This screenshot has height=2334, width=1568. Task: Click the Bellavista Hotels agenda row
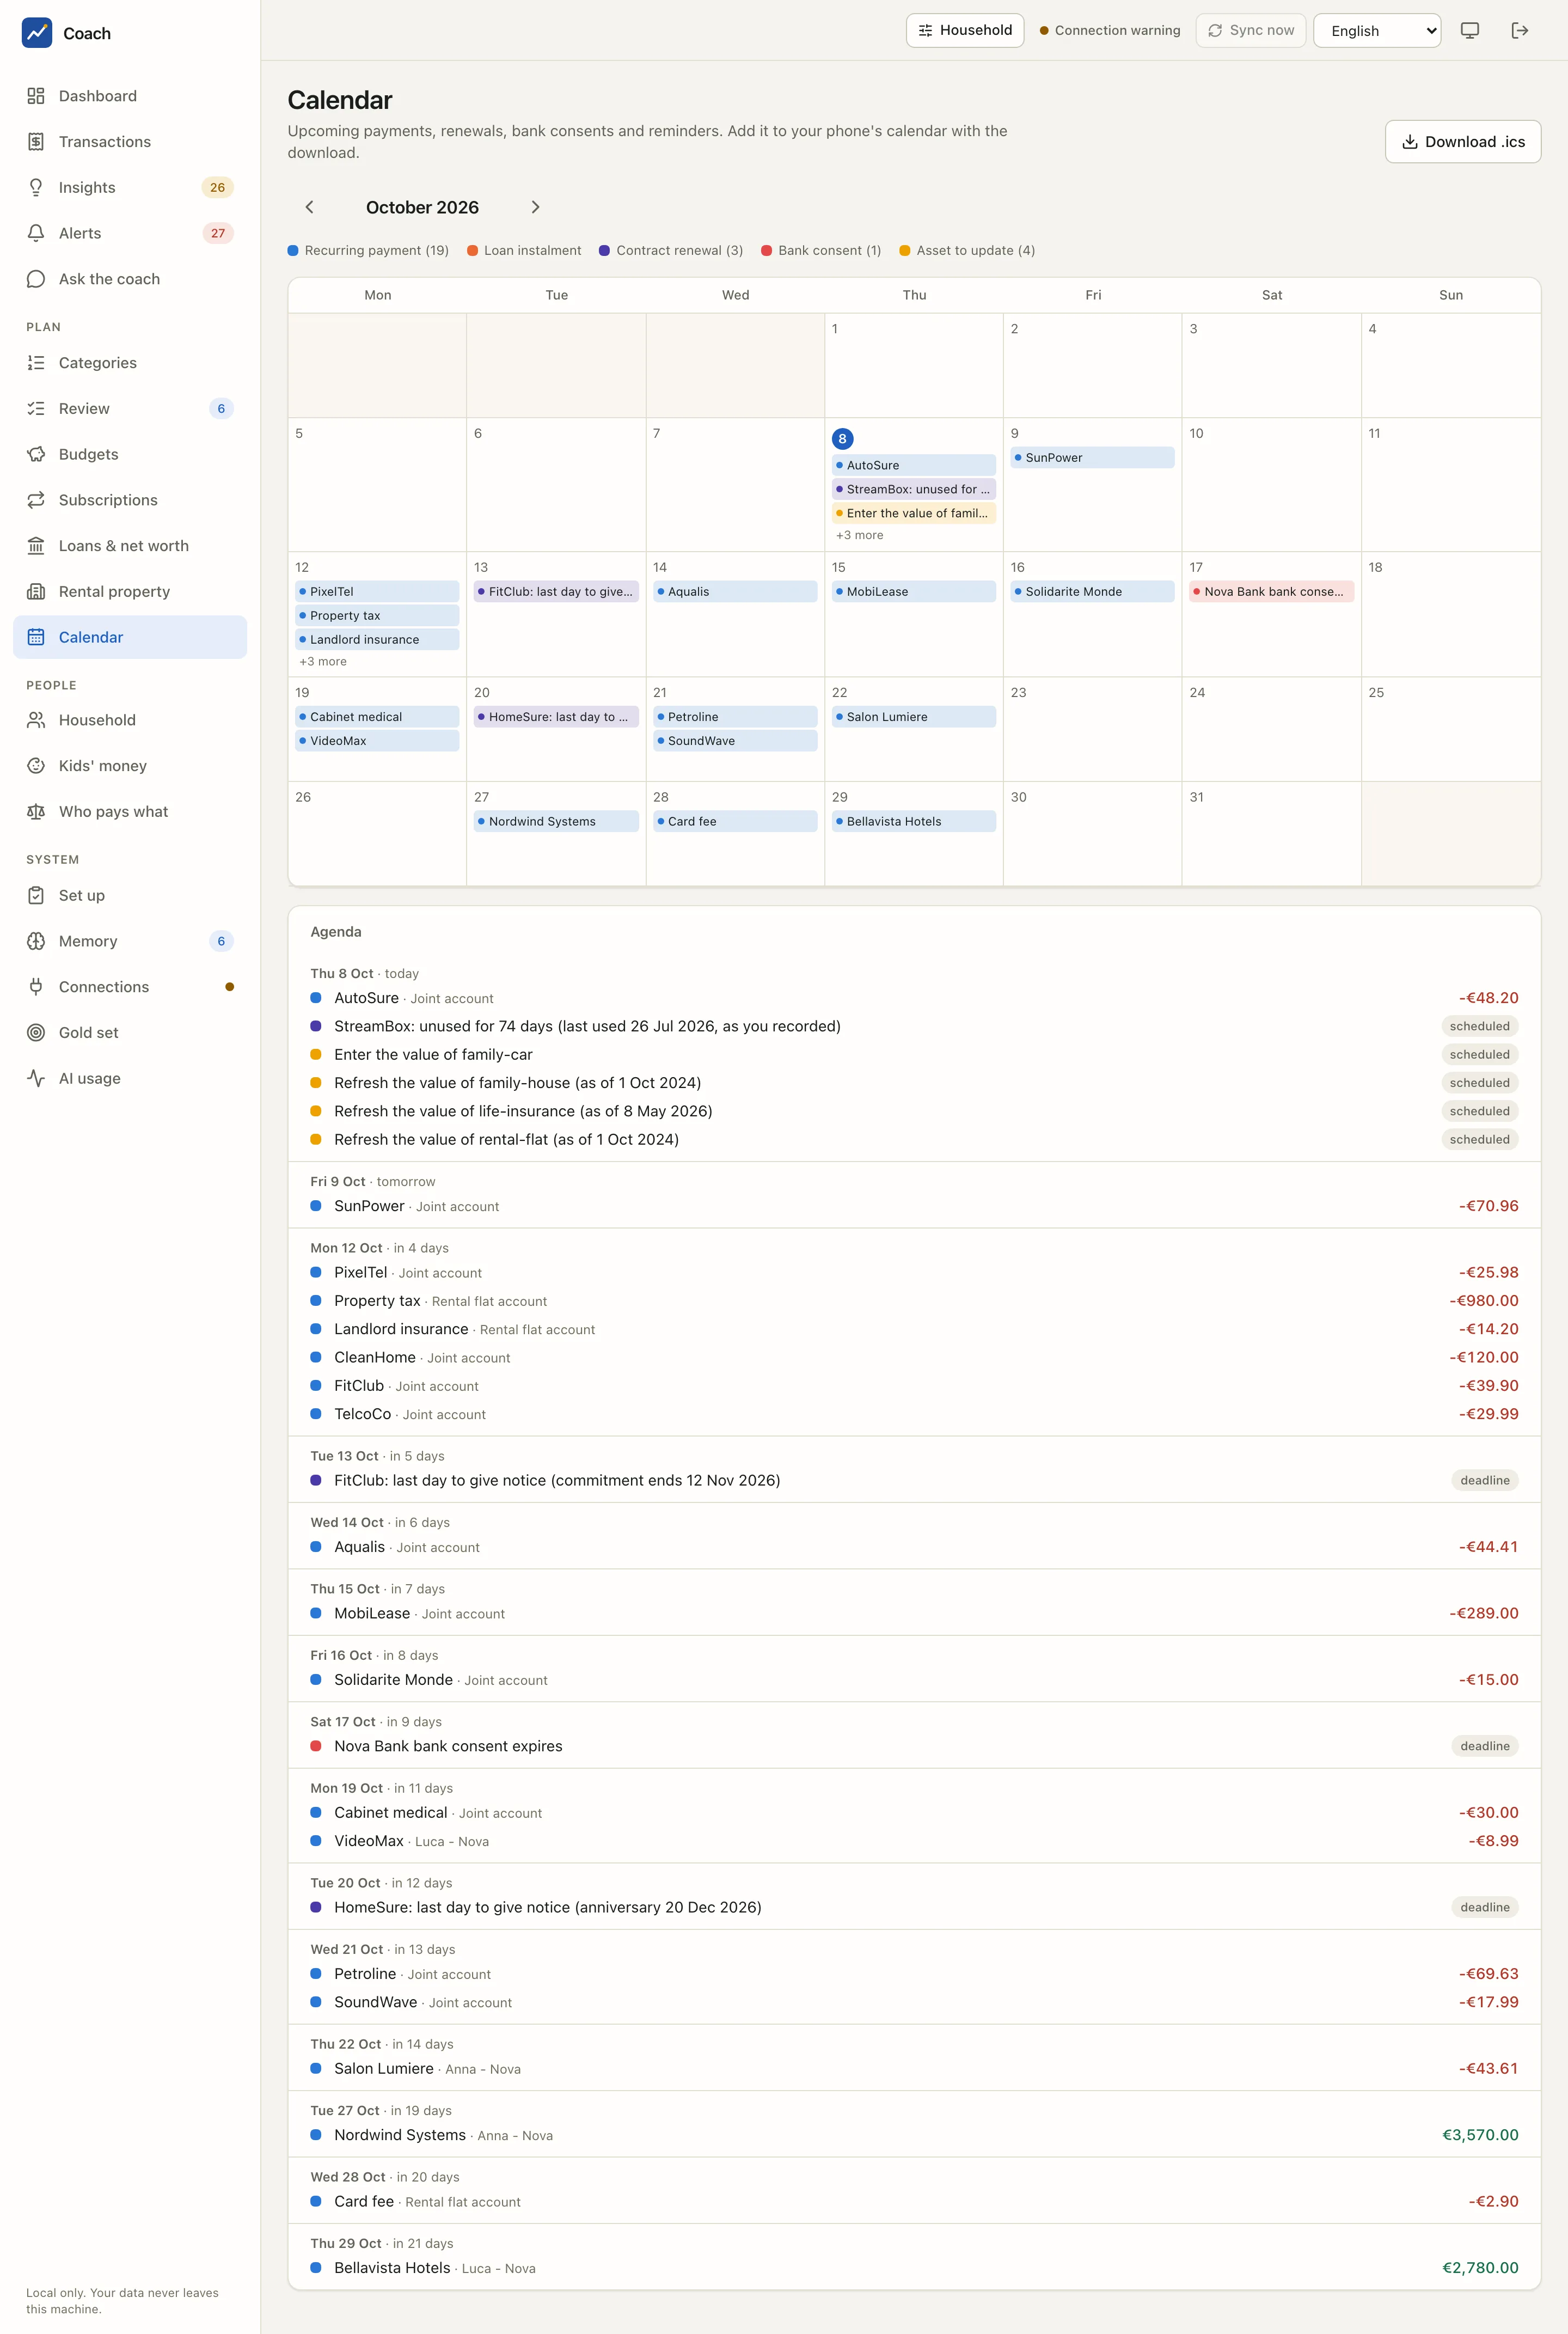pyautogui.click(x=914, y=2268)
